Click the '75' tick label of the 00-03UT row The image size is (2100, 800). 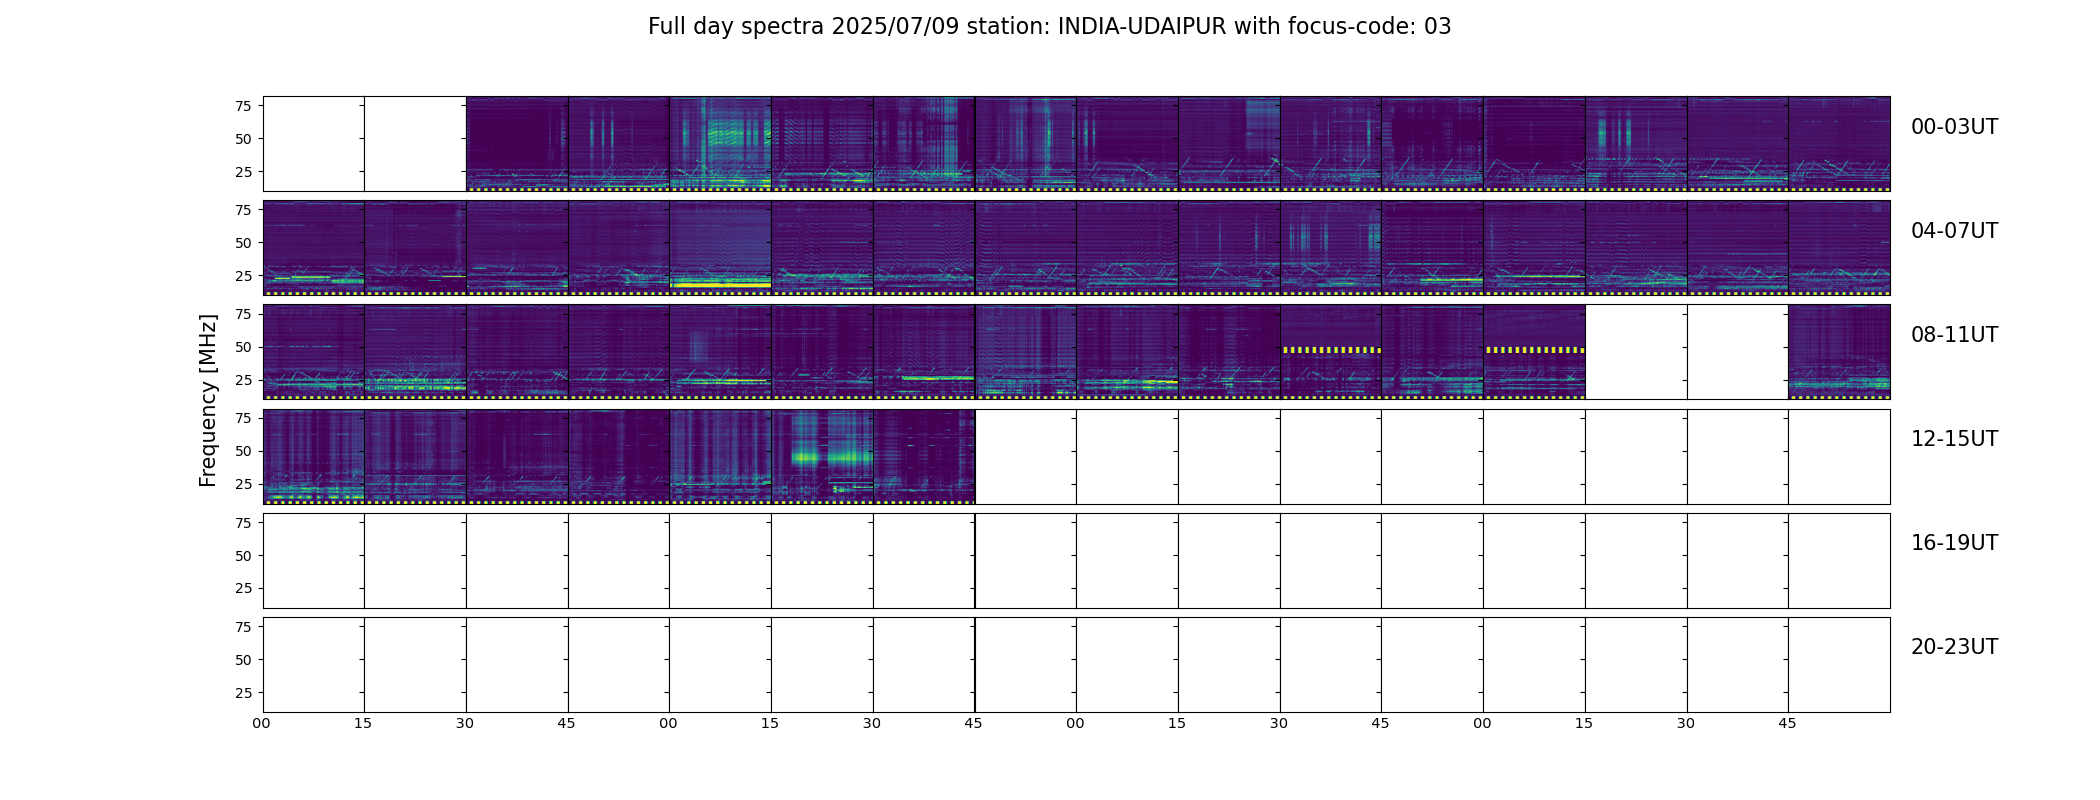[243, 106]
